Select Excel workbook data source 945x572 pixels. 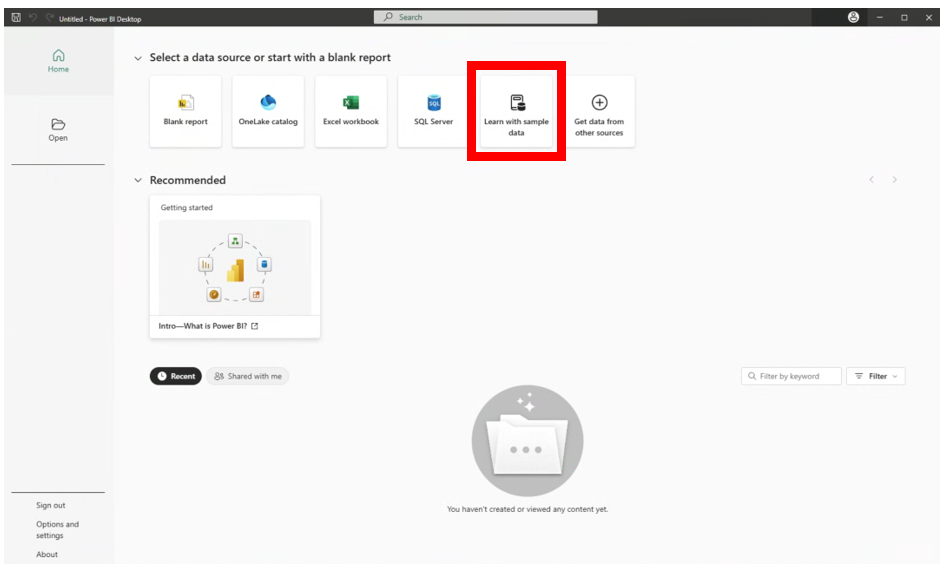[x=351, y=112]
